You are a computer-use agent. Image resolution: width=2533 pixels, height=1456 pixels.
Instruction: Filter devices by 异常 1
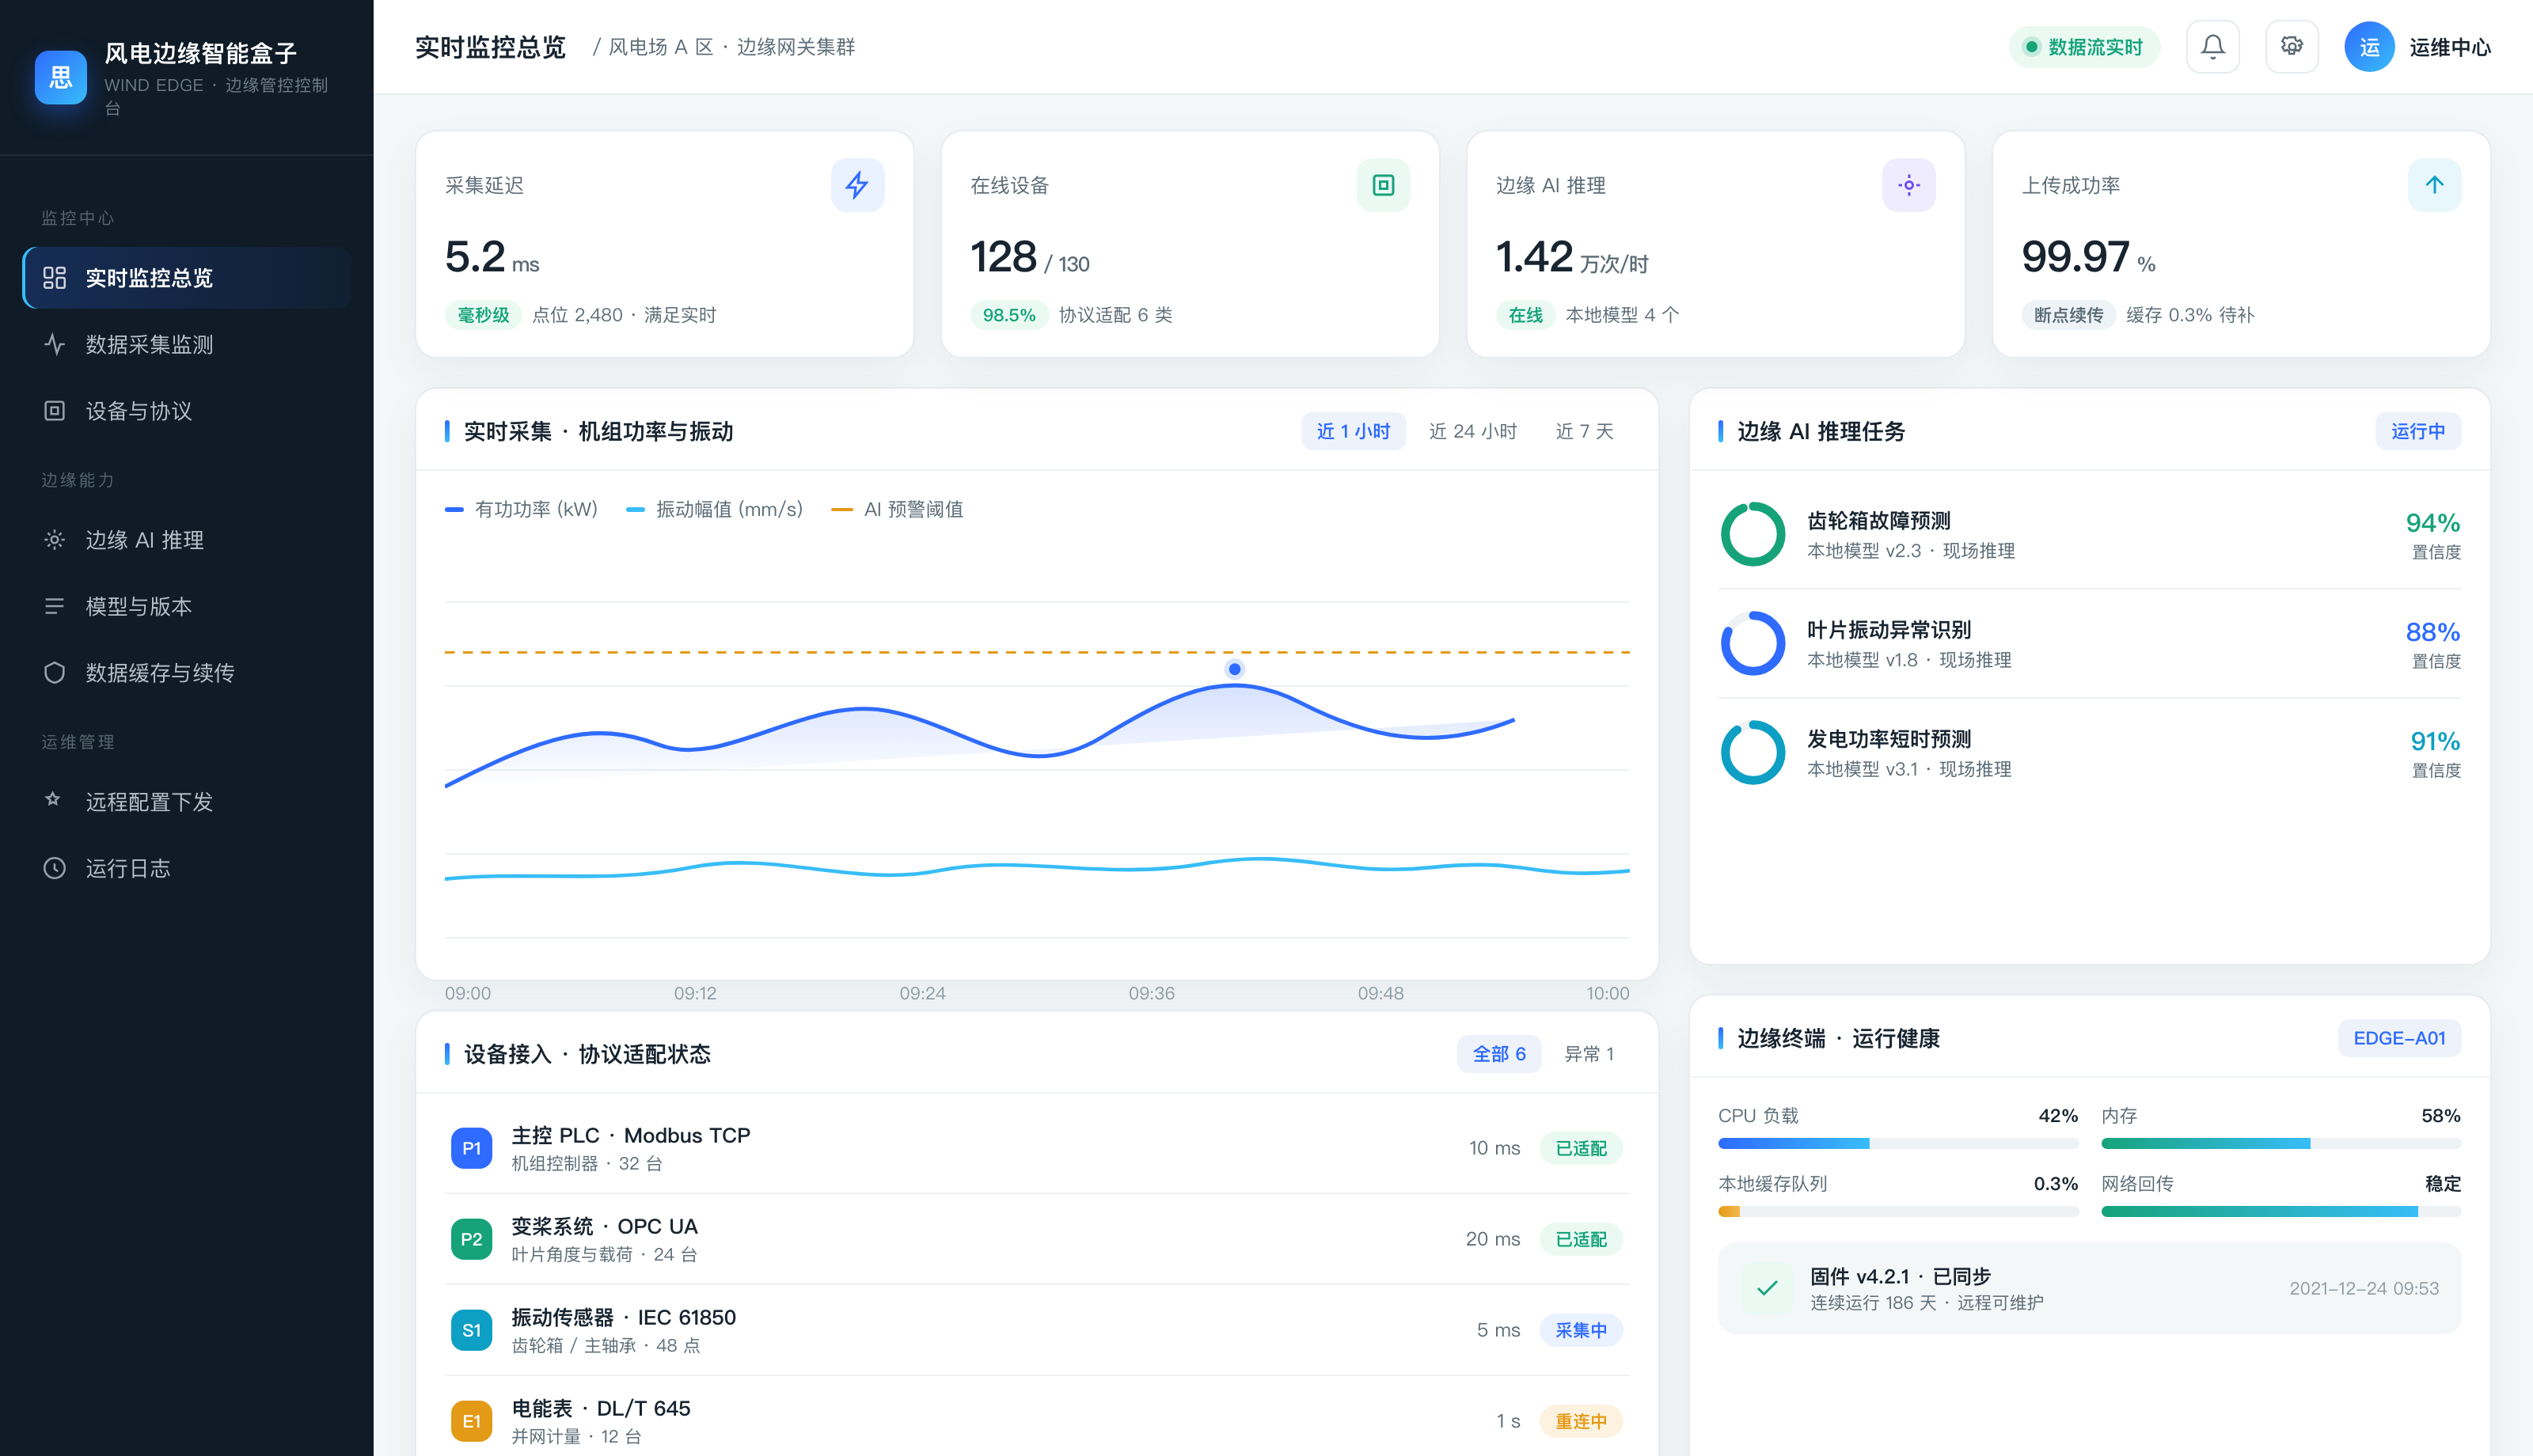tap(1588, 1054)
